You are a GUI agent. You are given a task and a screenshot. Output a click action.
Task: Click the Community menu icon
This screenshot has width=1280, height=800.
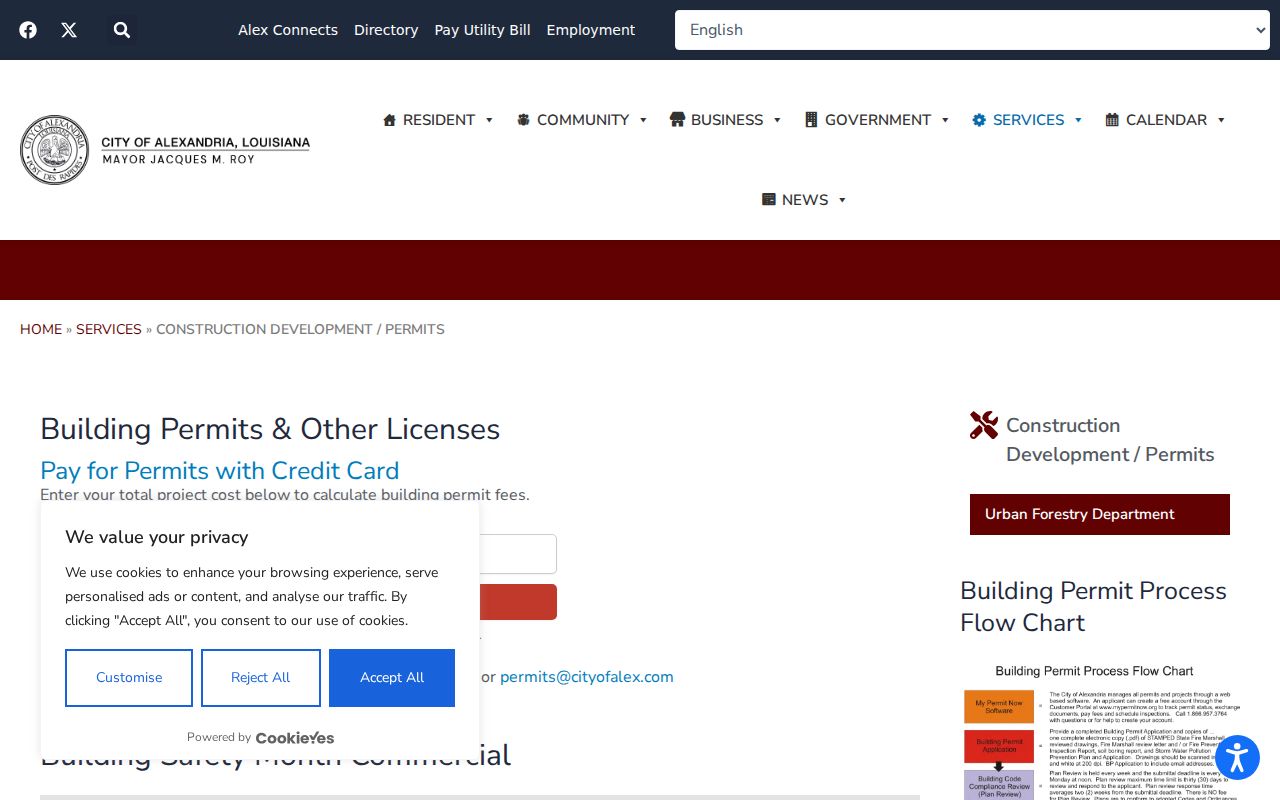click(523, 120)
